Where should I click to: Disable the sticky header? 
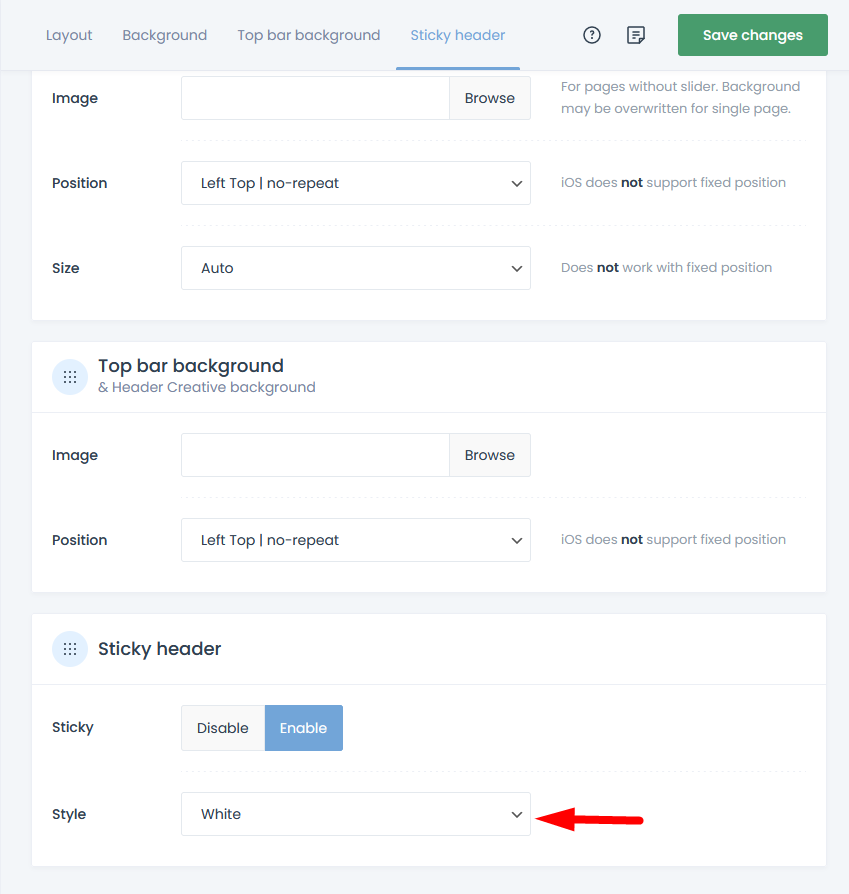(x=222, y=728)
